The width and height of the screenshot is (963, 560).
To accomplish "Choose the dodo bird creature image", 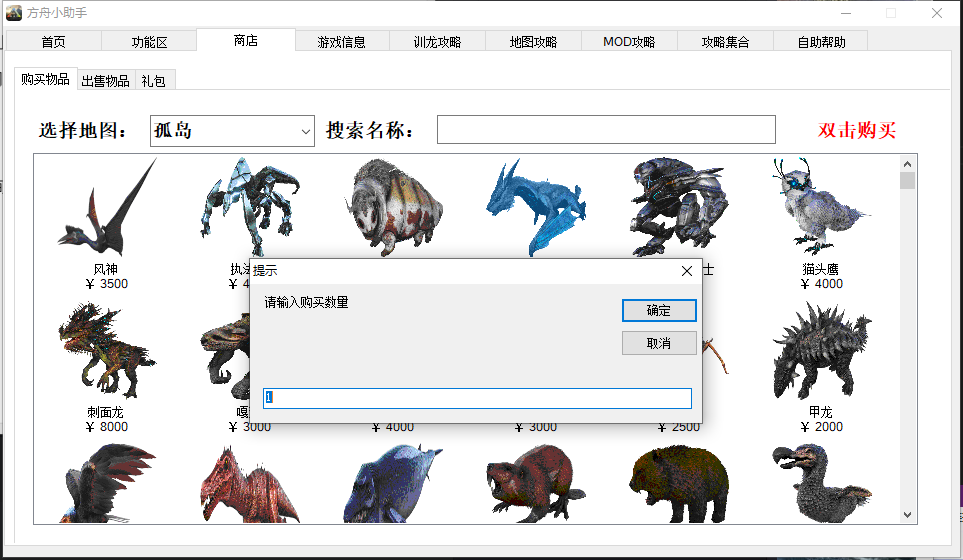I will coord(820,484).
